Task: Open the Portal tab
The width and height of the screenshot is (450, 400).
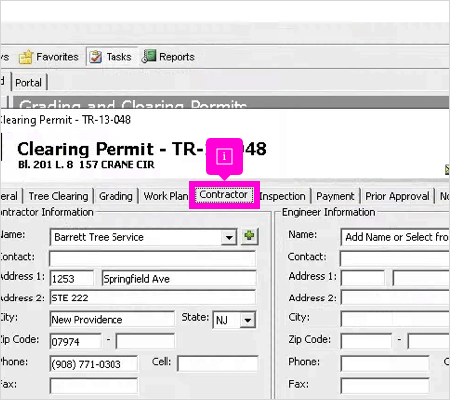Action: (29, 83)
